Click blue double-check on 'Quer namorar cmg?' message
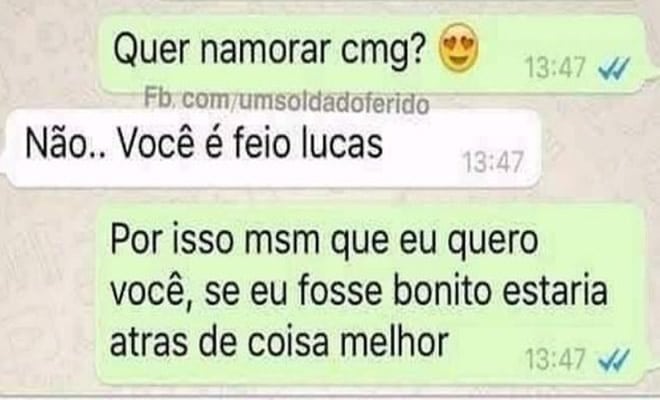 [x=614, y=68]
